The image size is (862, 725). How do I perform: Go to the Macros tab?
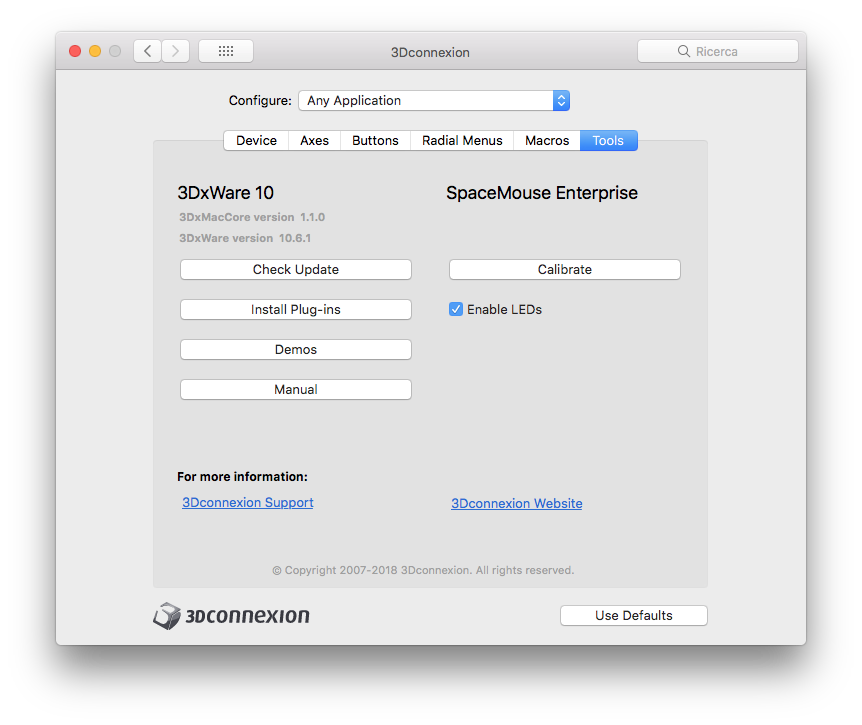click(547, 141)
